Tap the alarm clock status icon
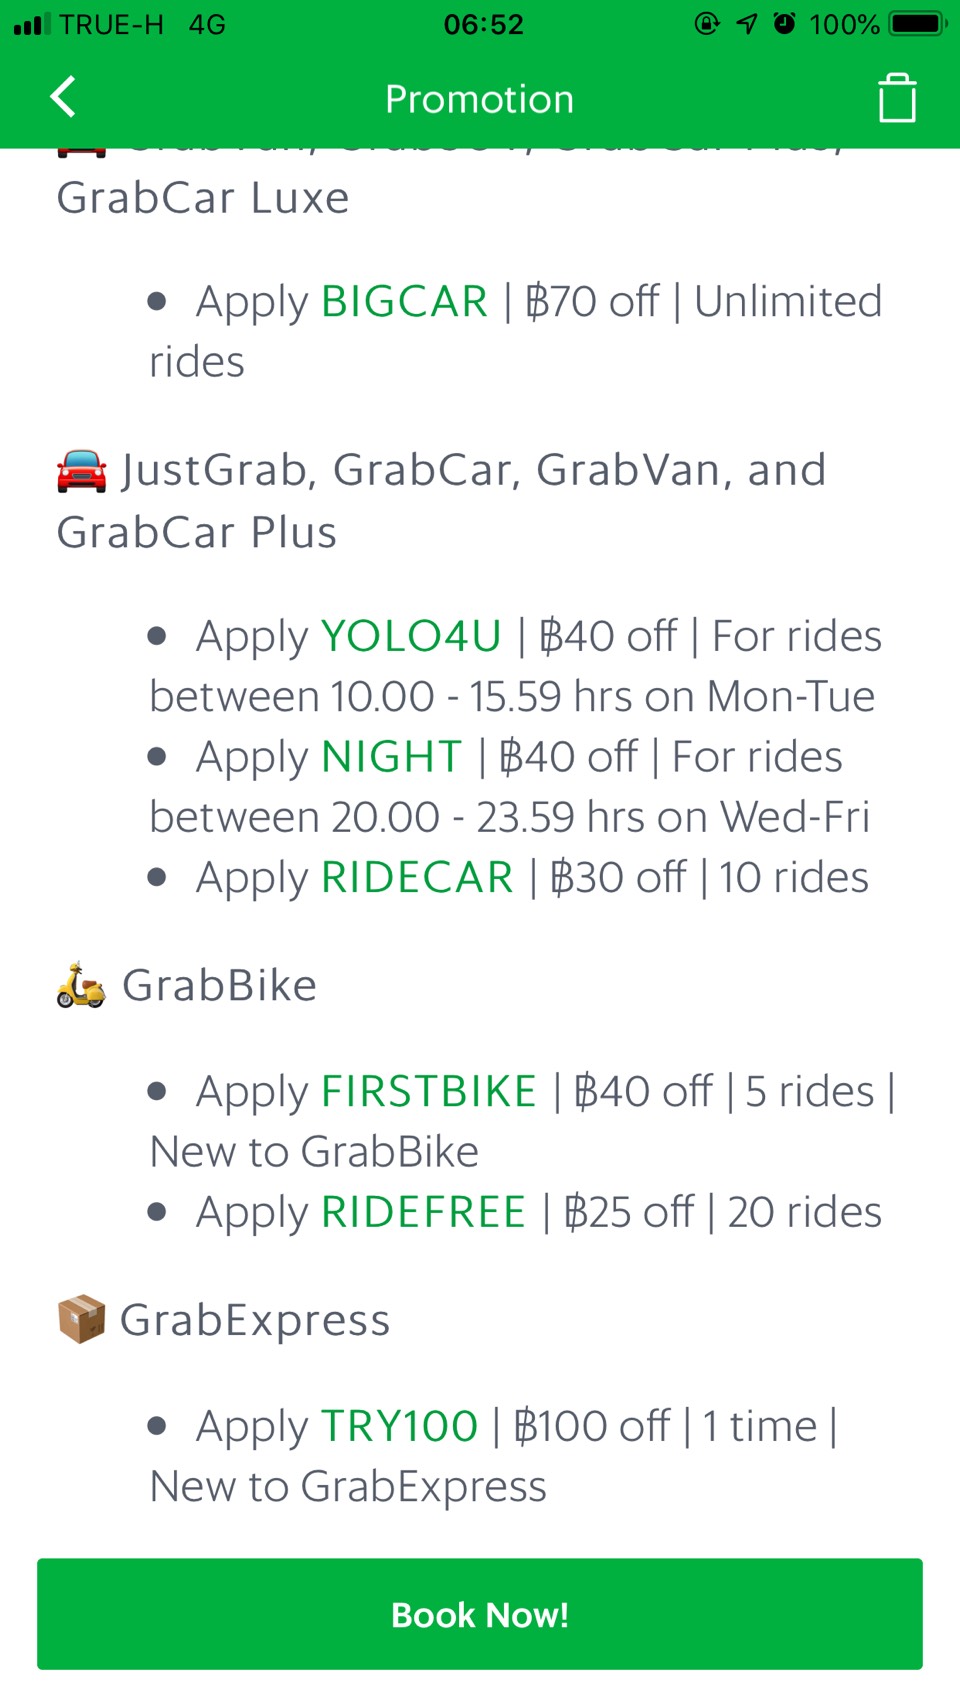Image resolution: width=960 pixels, height=1707 pixels. (x=785, y=24)
